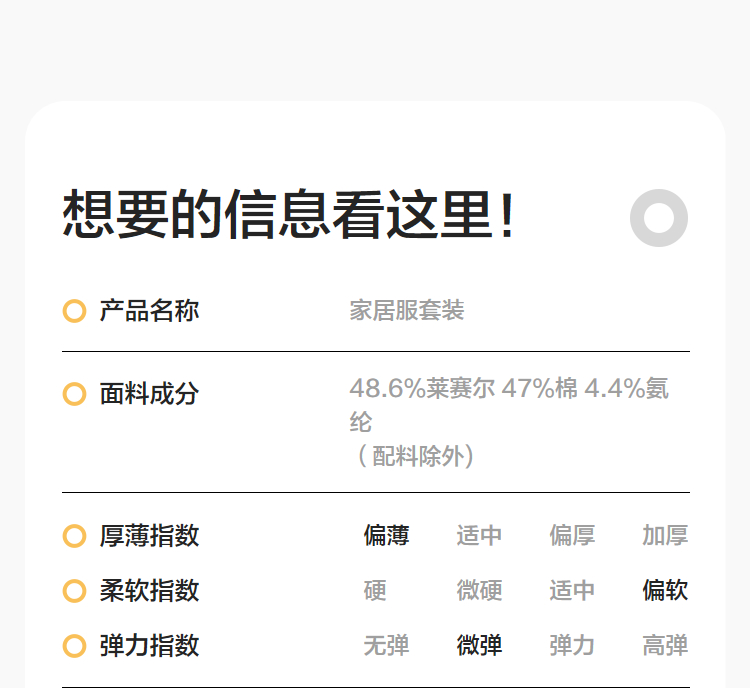Click the large gray ring icon beside the title
This screenshot has width=750, height=688.
(x=659, y=217)
